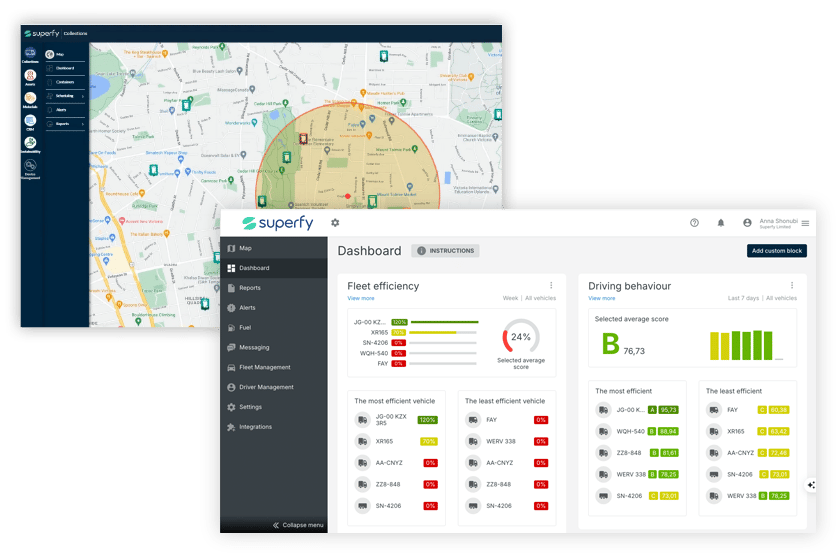The width and height of the screenshot is (840, 560).
Task: Expand Scheduling submenu in Collections sidebar
Action: (x=65, y=96)
